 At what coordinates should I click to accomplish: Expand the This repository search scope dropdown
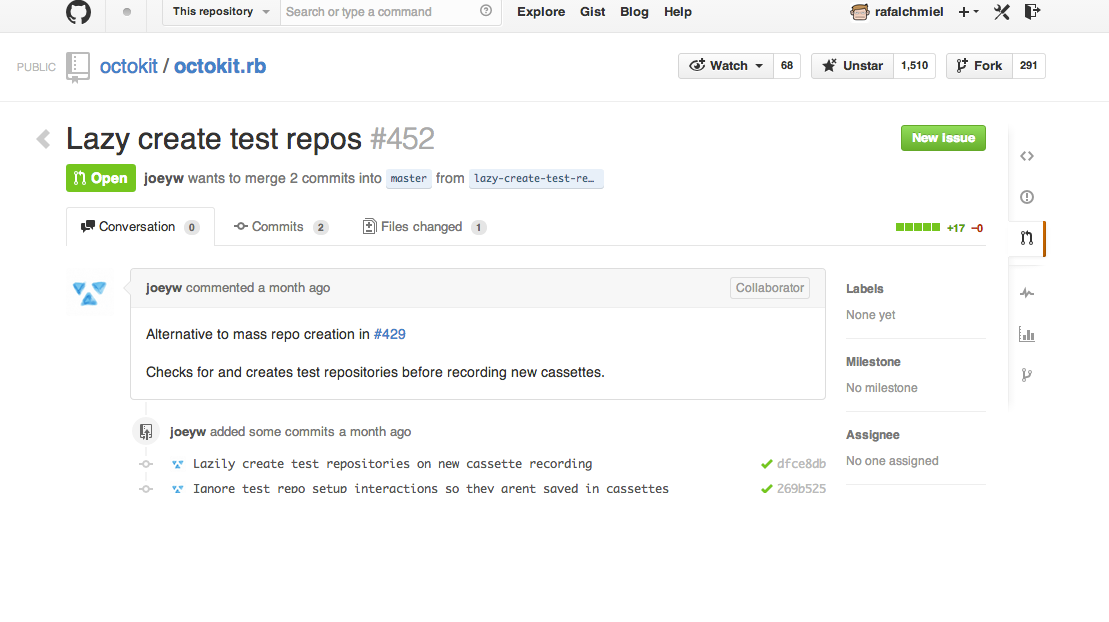pyautogui.click(x=221, y=12)
